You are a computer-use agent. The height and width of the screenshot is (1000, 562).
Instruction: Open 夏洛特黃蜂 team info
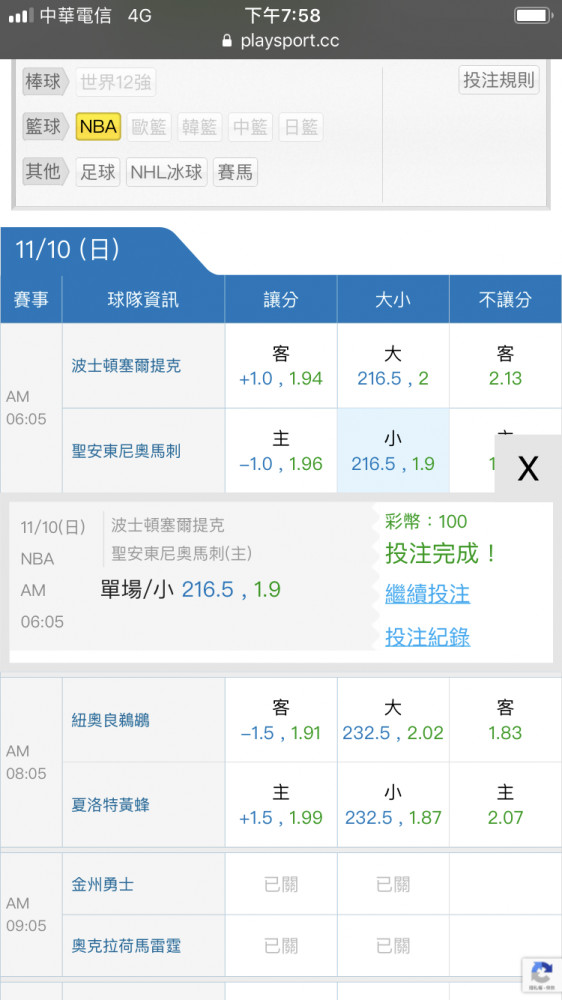coord(110,805)
